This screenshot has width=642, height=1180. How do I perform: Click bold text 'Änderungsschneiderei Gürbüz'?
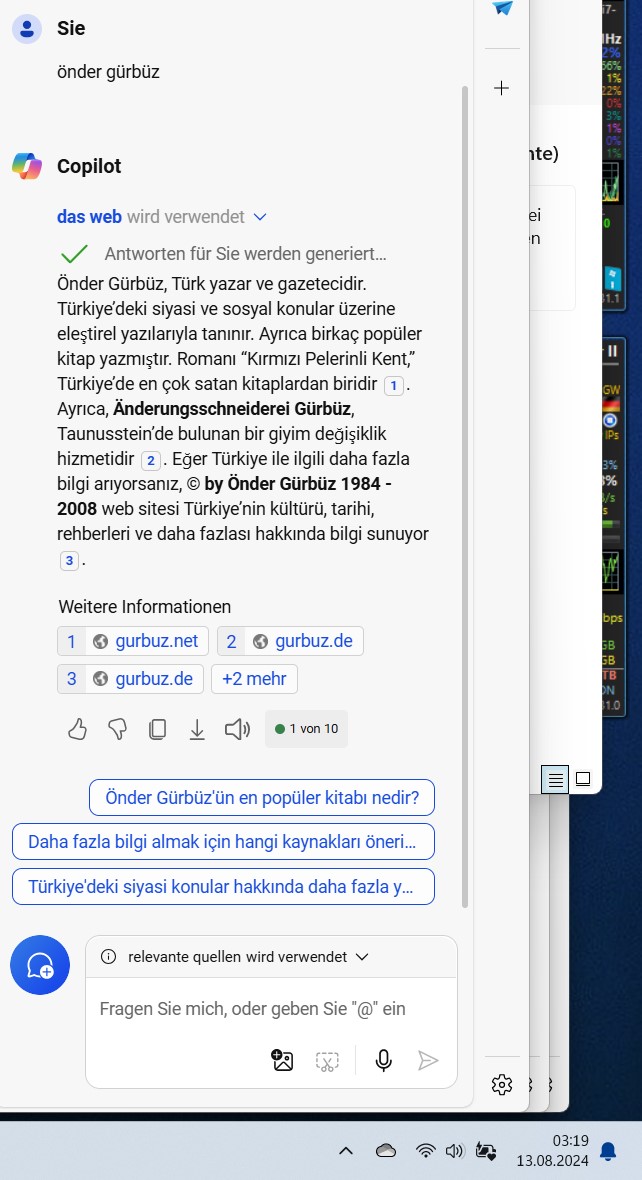(x=232, y=409)
